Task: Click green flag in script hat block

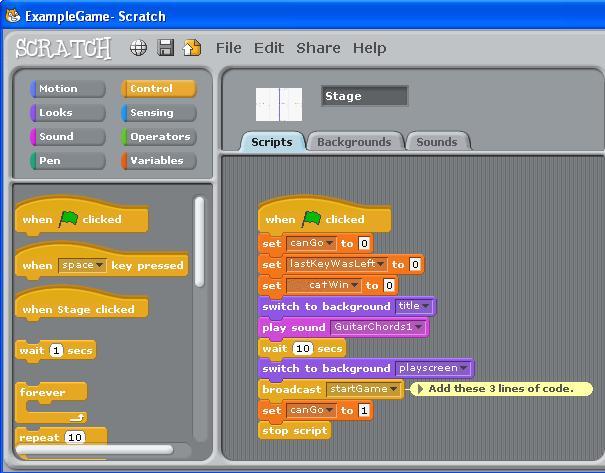Action: click(311, 219)
